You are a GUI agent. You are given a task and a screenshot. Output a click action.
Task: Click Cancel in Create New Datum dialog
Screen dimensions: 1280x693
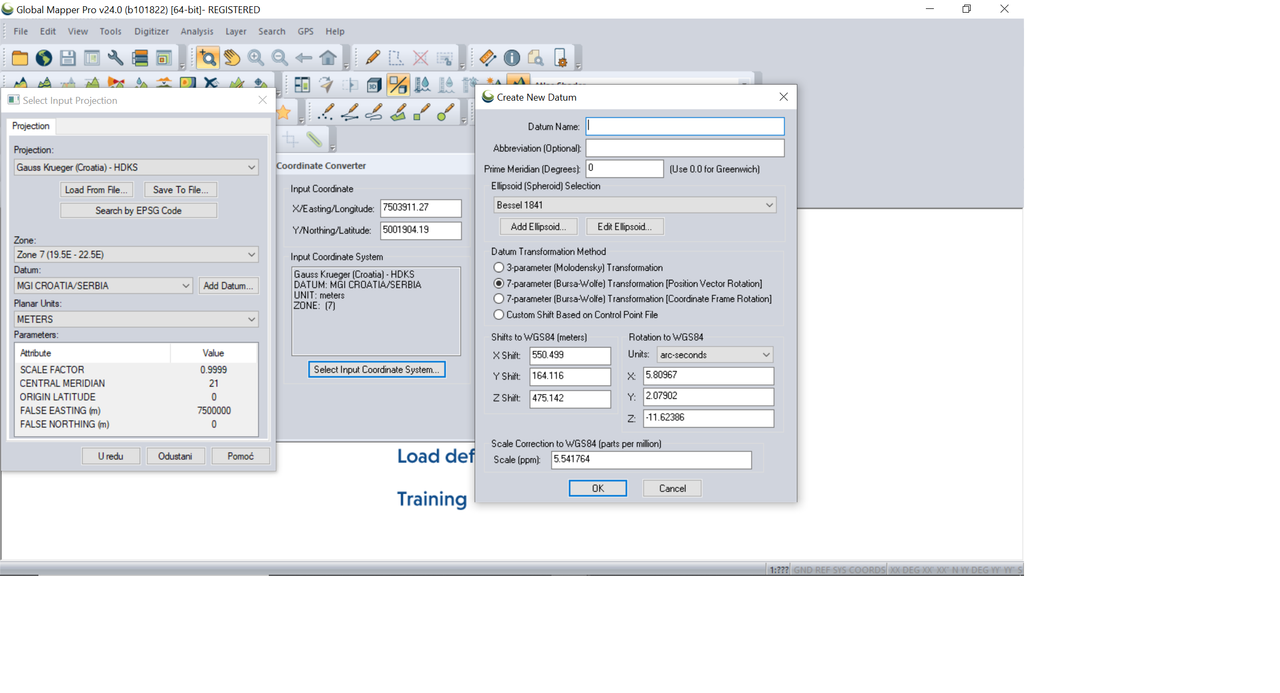(672, 489)
